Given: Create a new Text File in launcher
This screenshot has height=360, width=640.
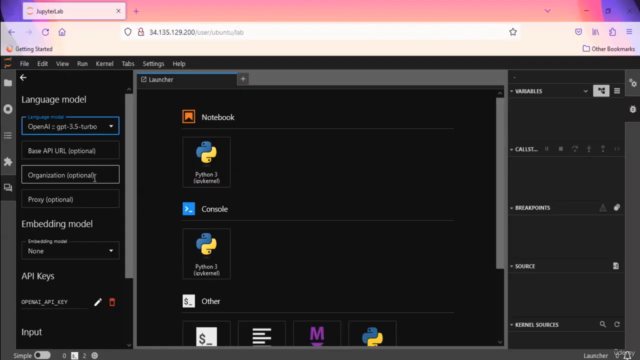Looking at the screenshot, I should coord(262,334).
